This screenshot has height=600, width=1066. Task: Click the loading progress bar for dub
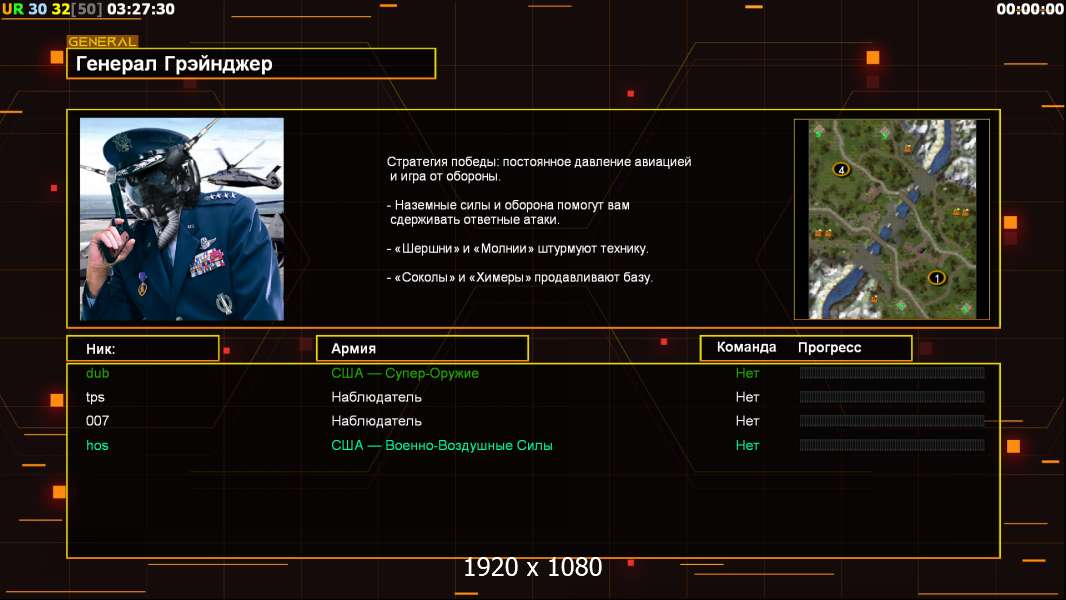click(892, 372)
